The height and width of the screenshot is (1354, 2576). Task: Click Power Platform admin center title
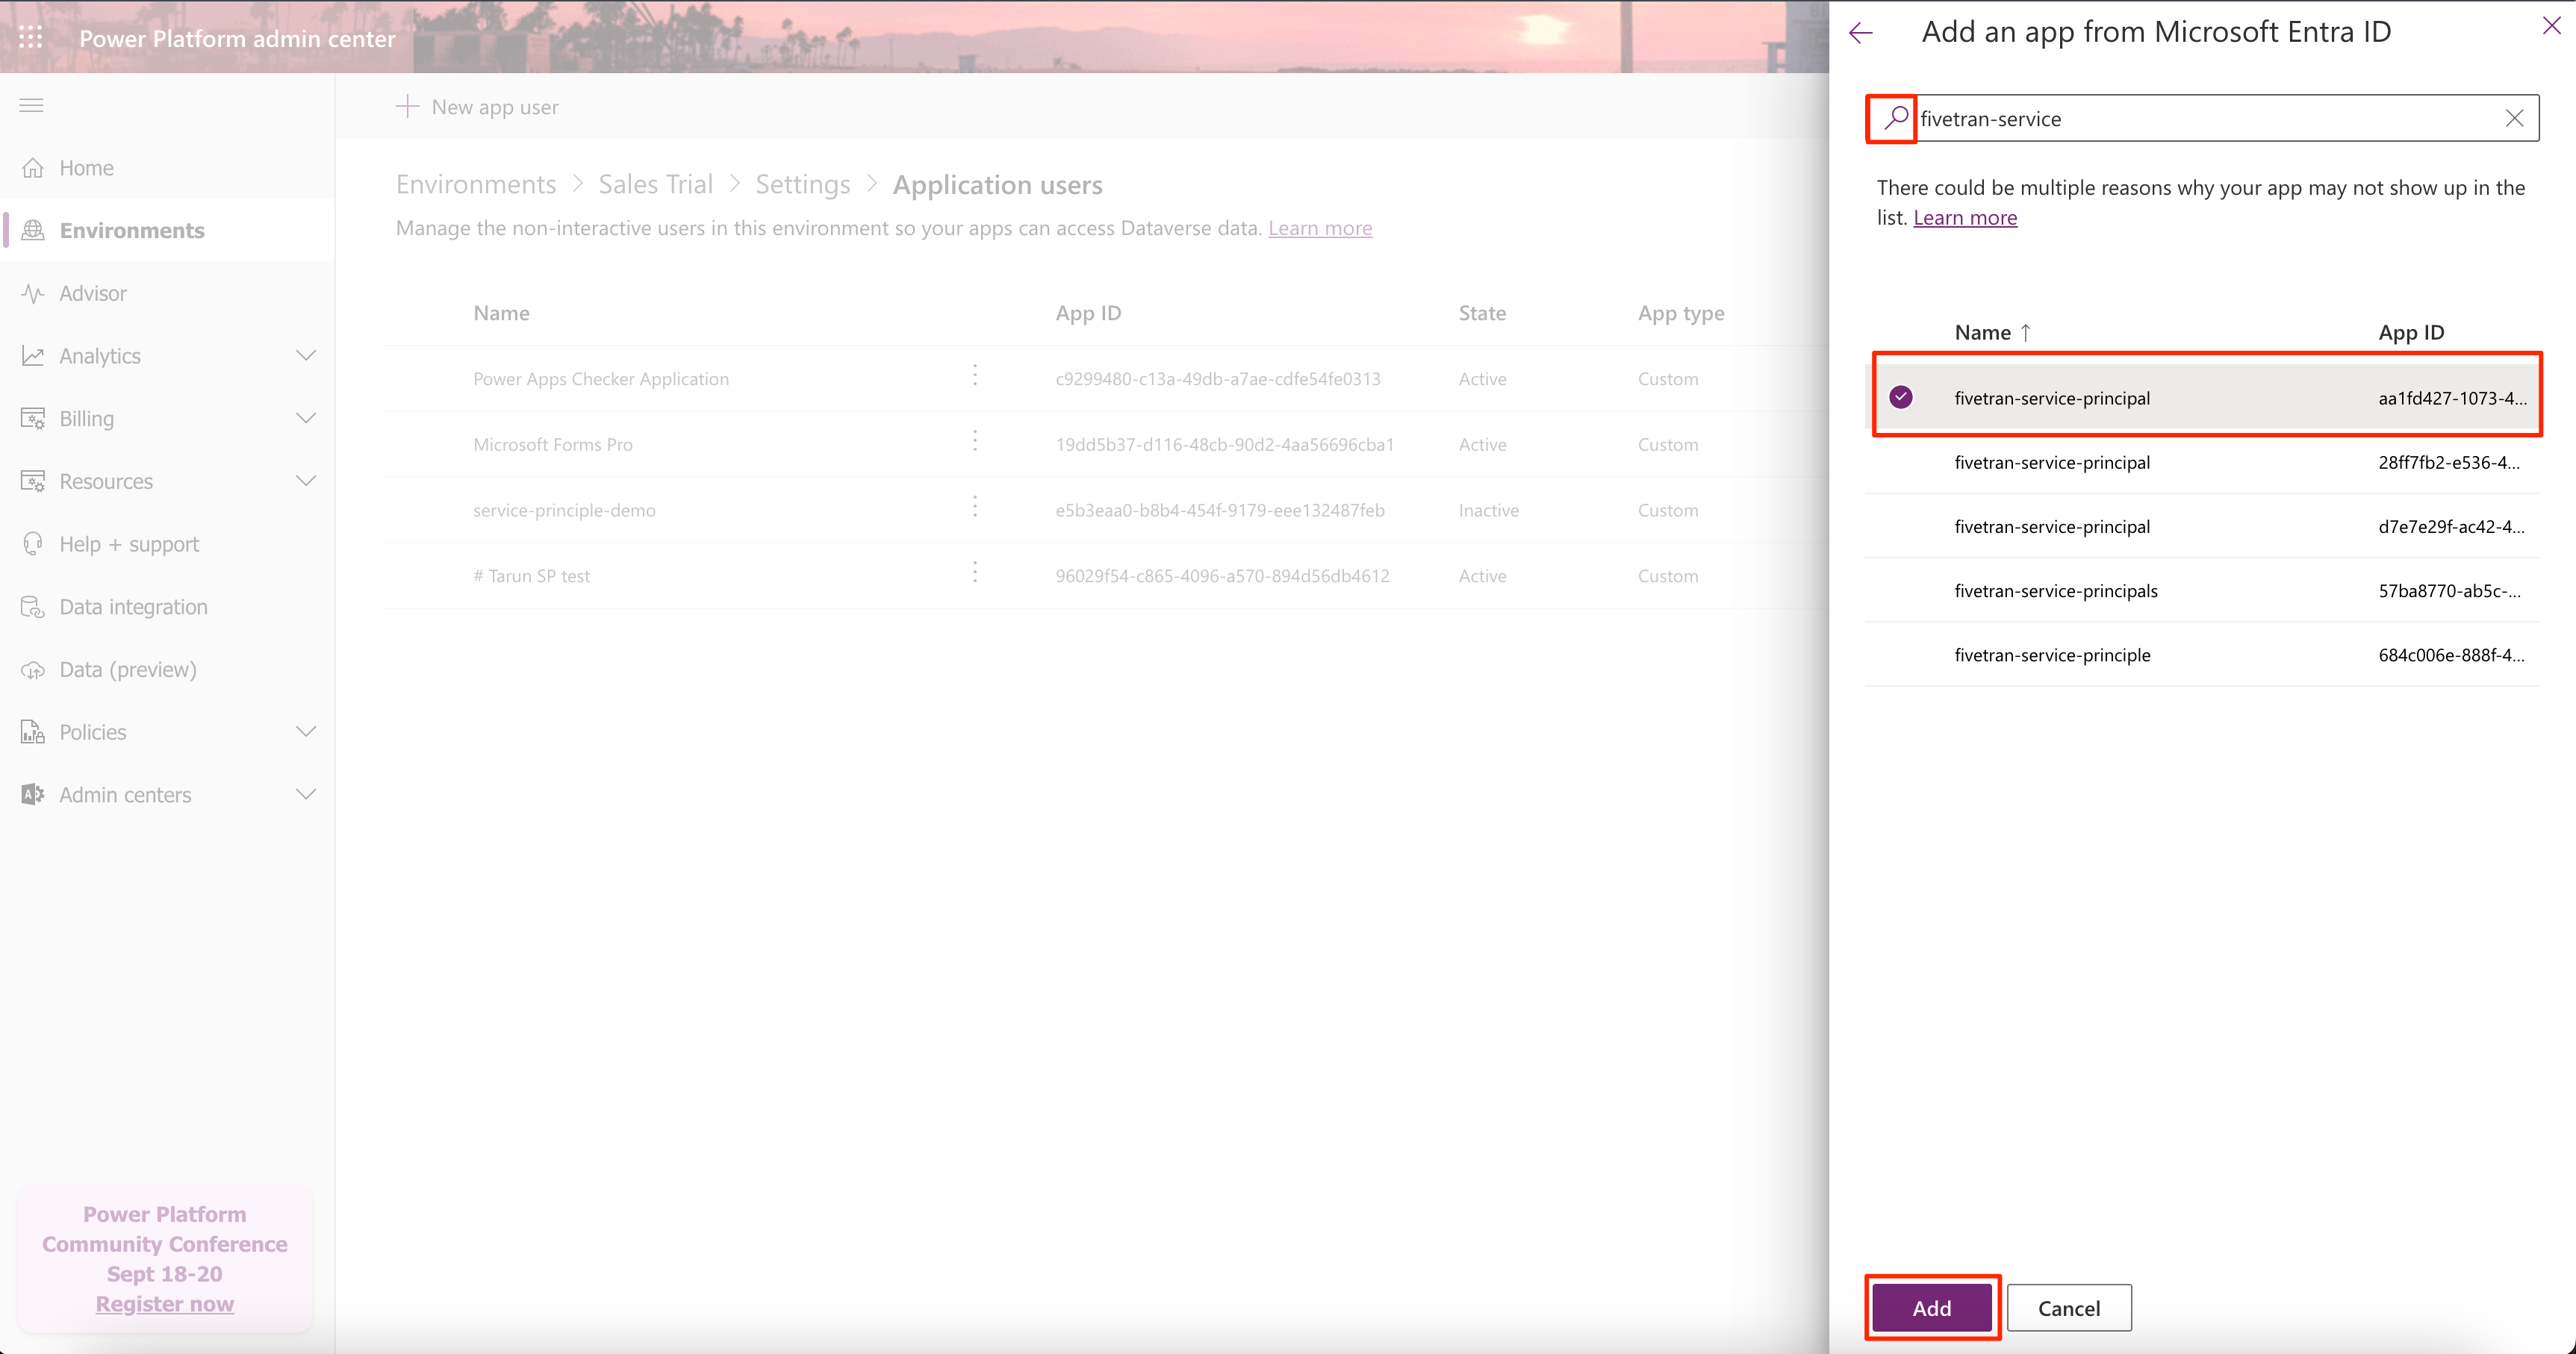(x=237, y=38)
